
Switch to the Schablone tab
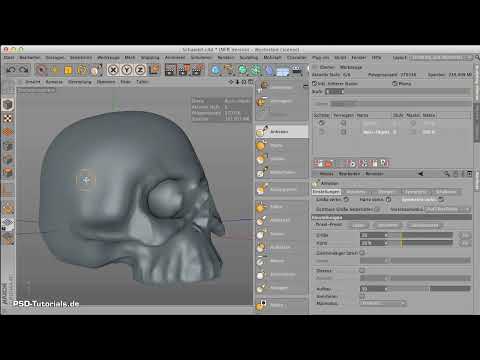pyautogui.click(x=446, y=192)
